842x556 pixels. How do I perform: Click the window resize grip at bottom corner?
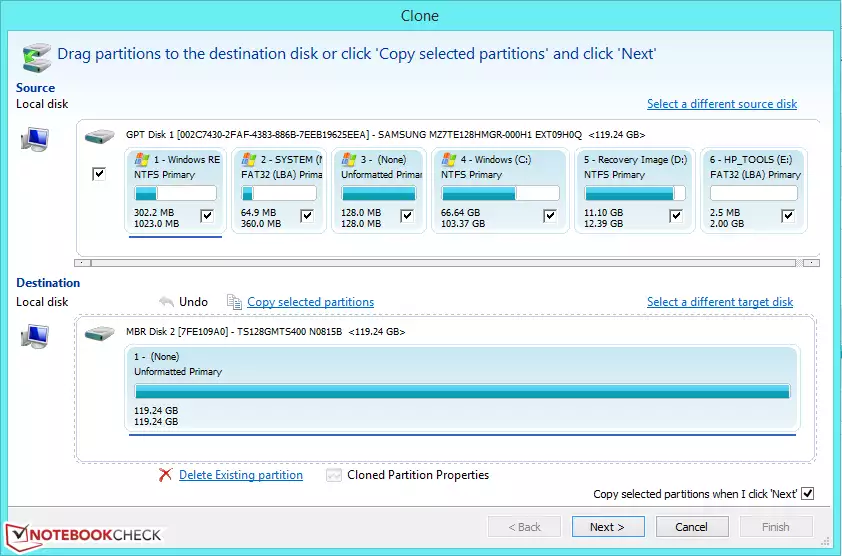[825, 541]
